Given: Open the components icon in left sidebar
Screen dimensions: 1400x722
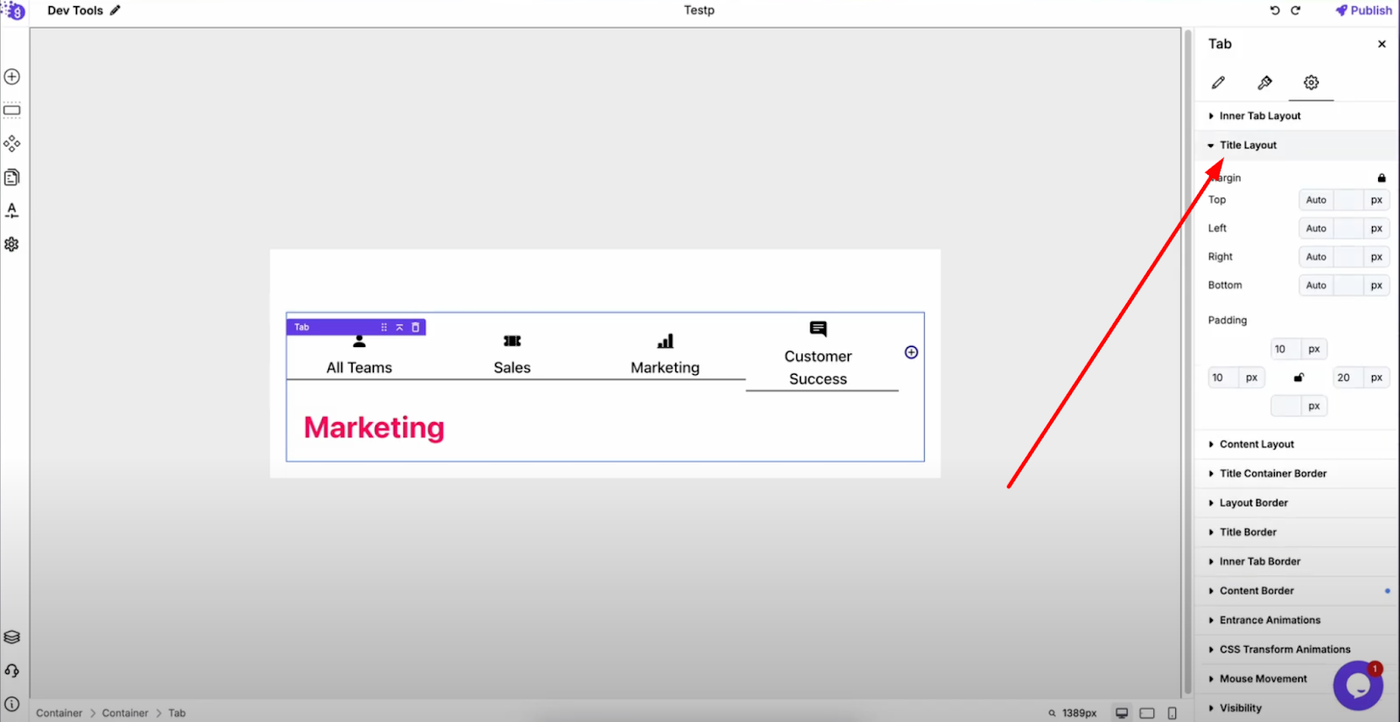Looking at the screenshot, I should [x=12, y=144].
